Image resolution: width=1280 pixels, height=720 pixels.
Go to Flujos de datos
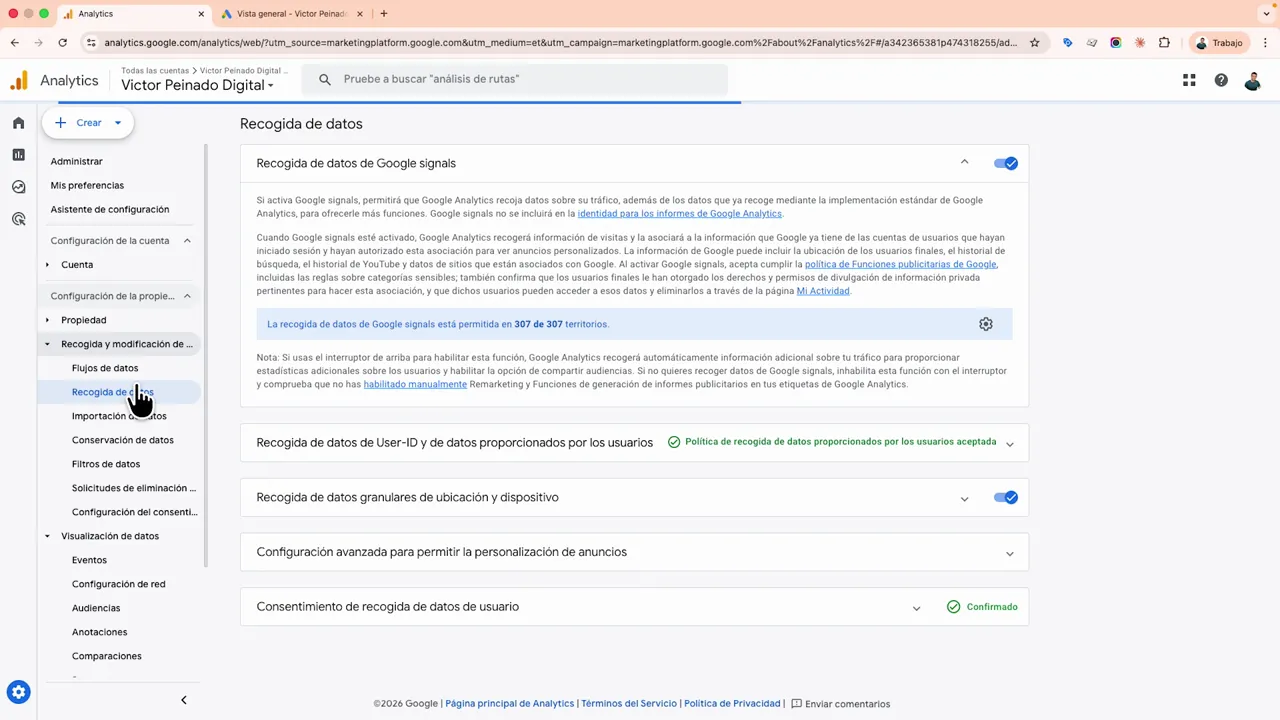[x=105, y=368]
